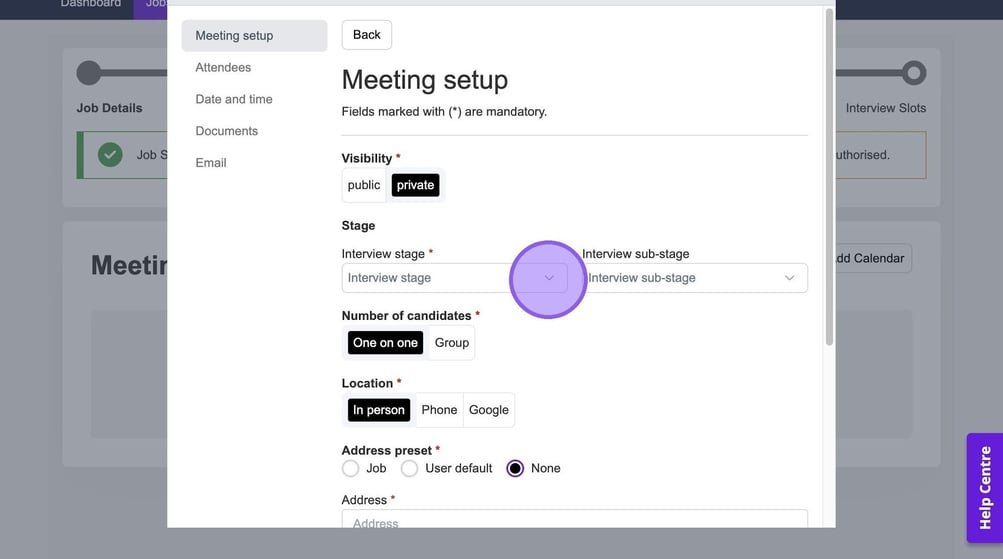Go to the Attendees section

223,67
